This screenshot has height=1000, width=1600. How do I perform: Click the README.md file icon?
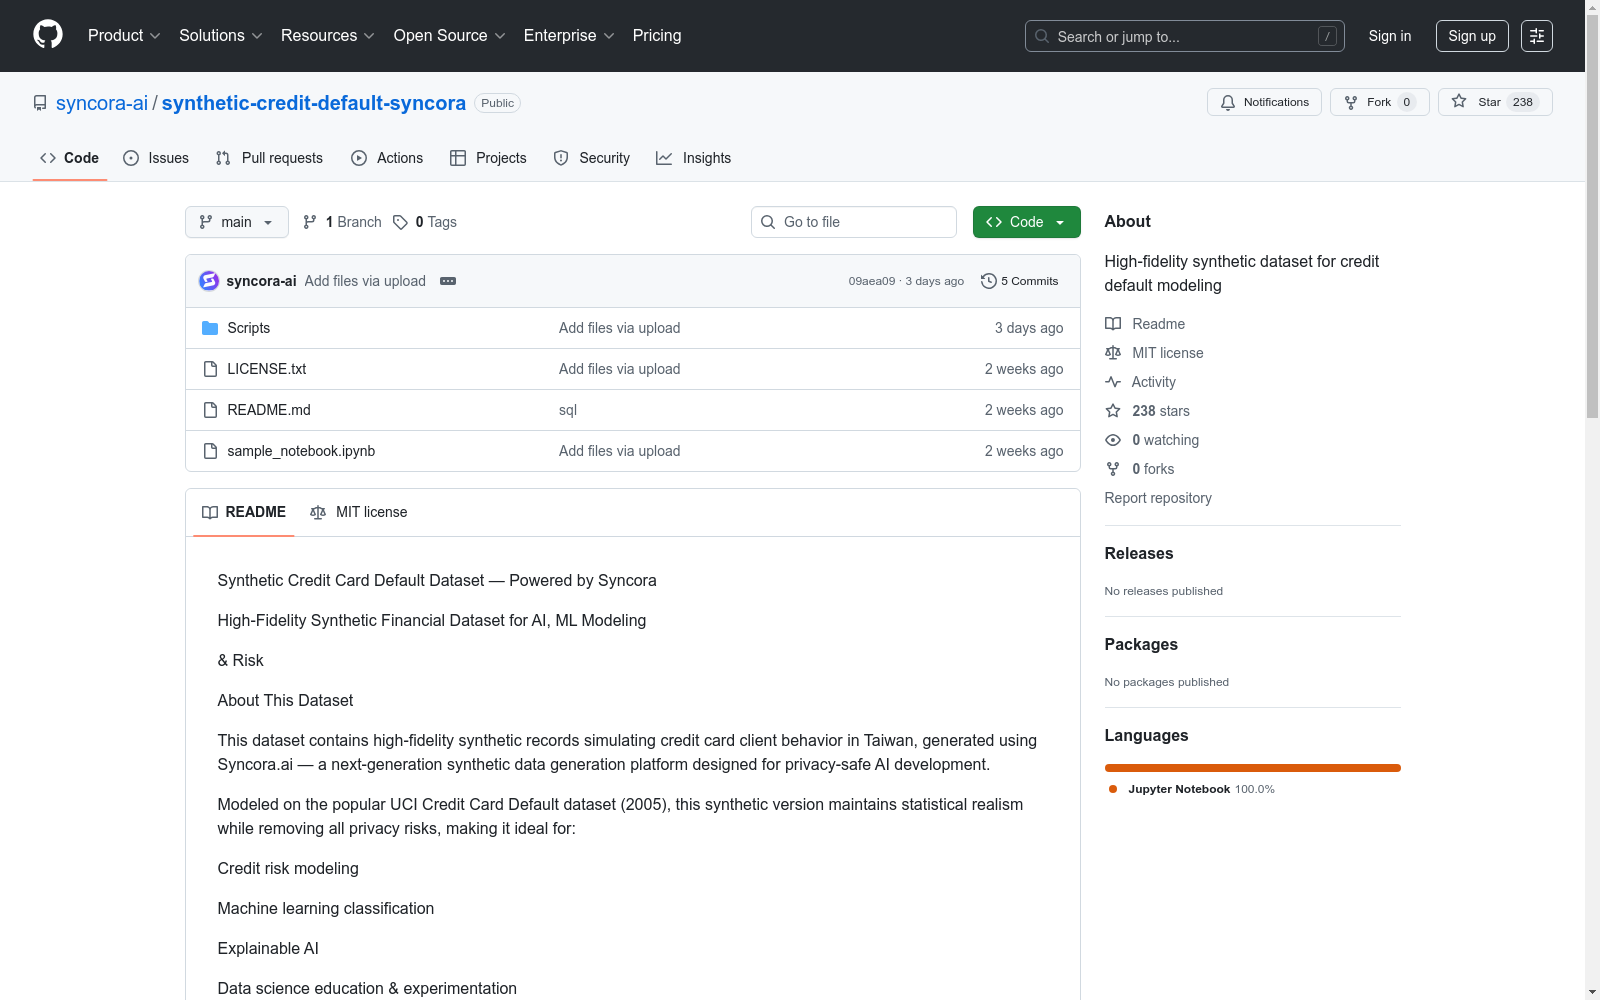[x=210, y=410]
